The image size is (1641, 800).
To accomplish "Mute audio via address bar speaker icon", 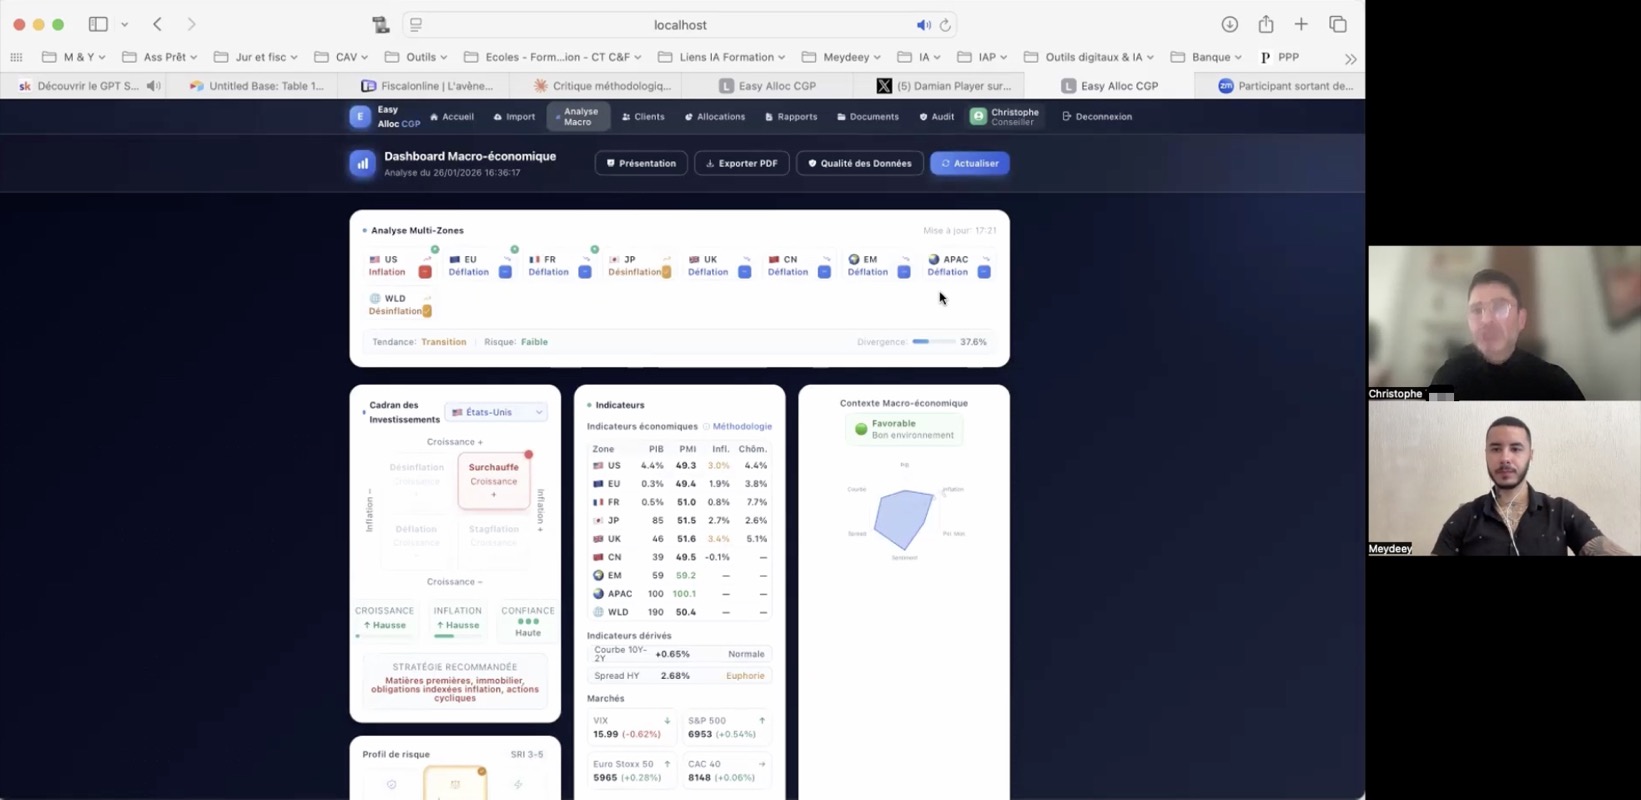I will (x=923, y=25).
